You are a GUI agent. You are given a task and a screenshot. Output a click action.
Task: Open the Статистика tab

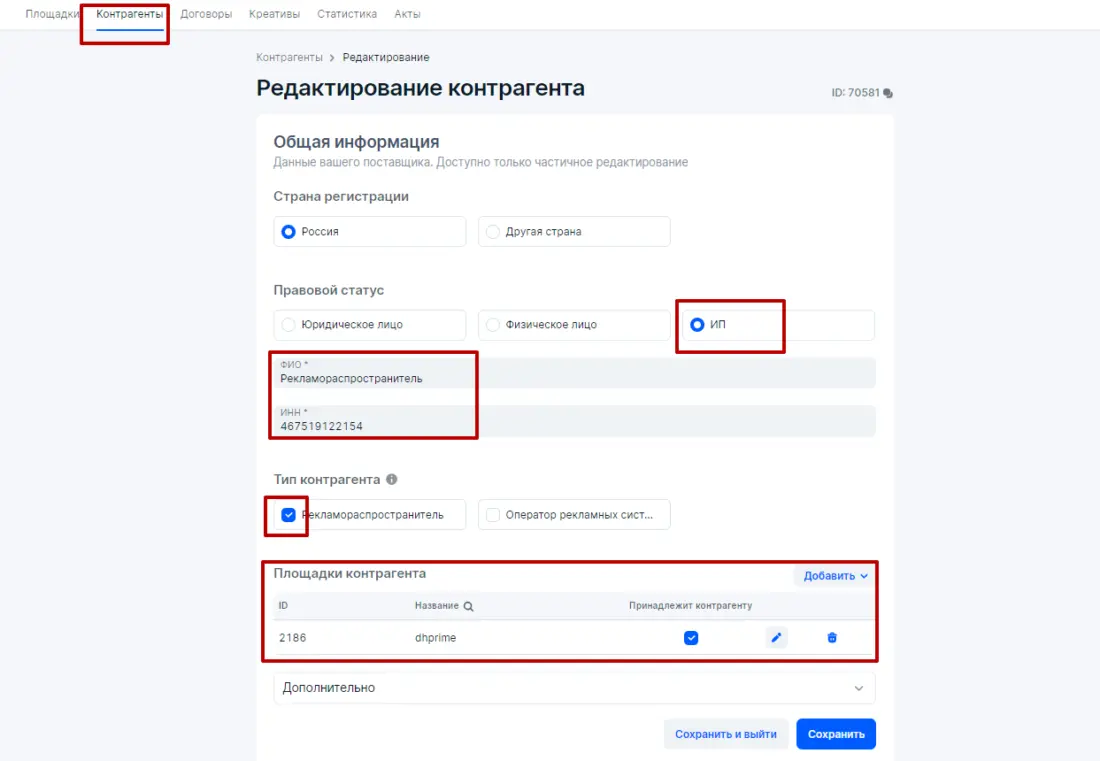click(x=347, y=14)
